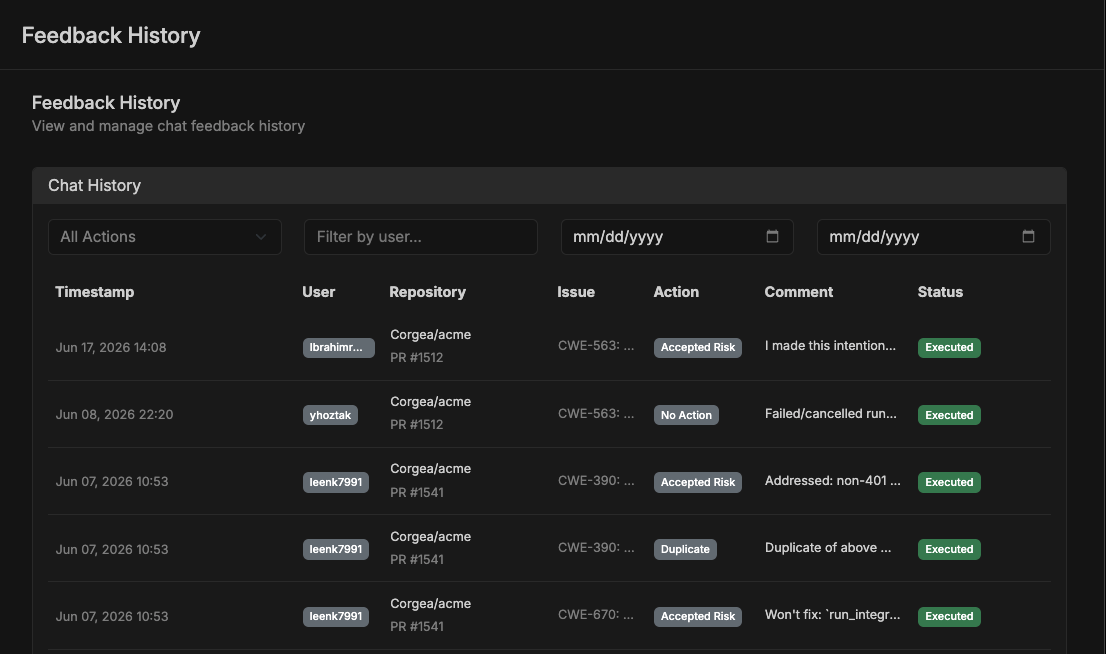The image size is (1106, 654).
Task: Open comment 'I made this intention...'
Action: (830, 346)
